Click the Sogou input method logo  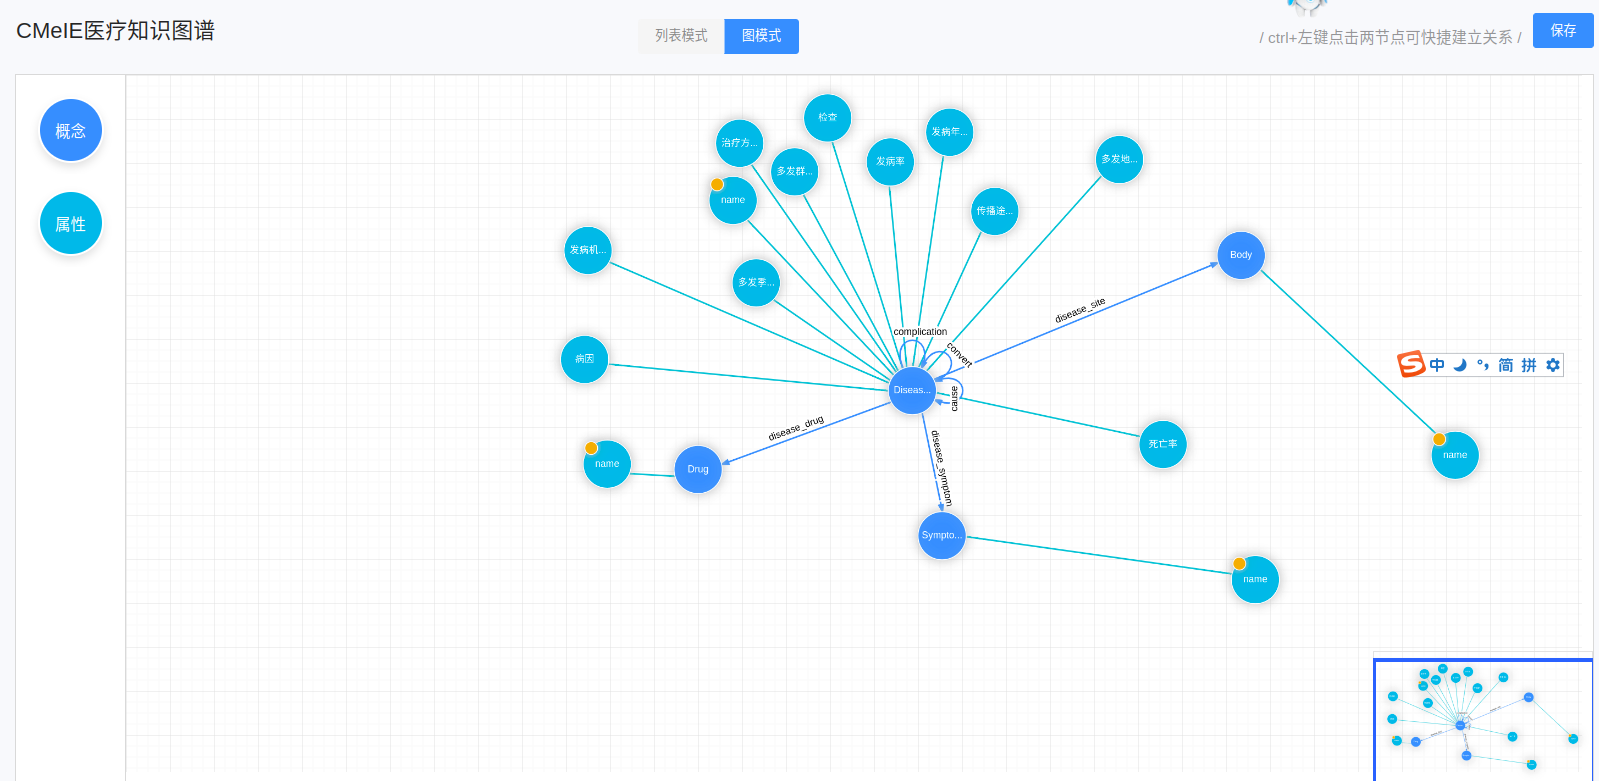[x=1411, y=365]
